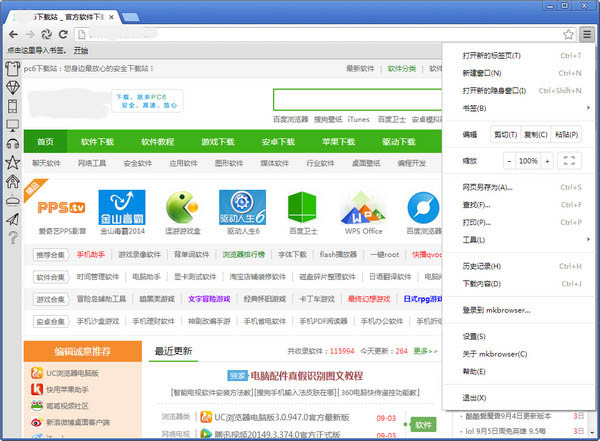The image size is (600, 441).
Task: Click the PPS.tv software icon
Action: coord(62,207)
